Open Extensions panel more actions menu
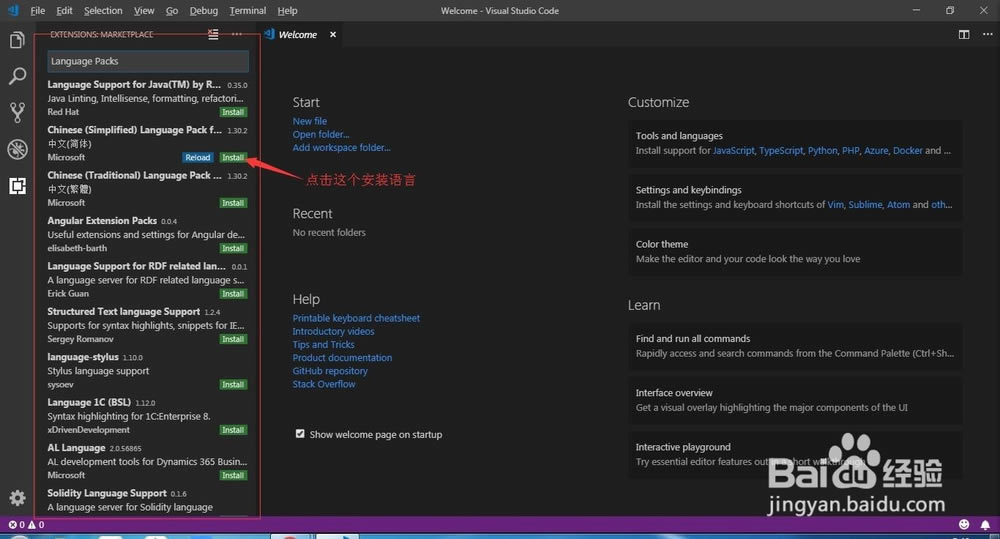1000x539 pixels. tap(237, 34)
